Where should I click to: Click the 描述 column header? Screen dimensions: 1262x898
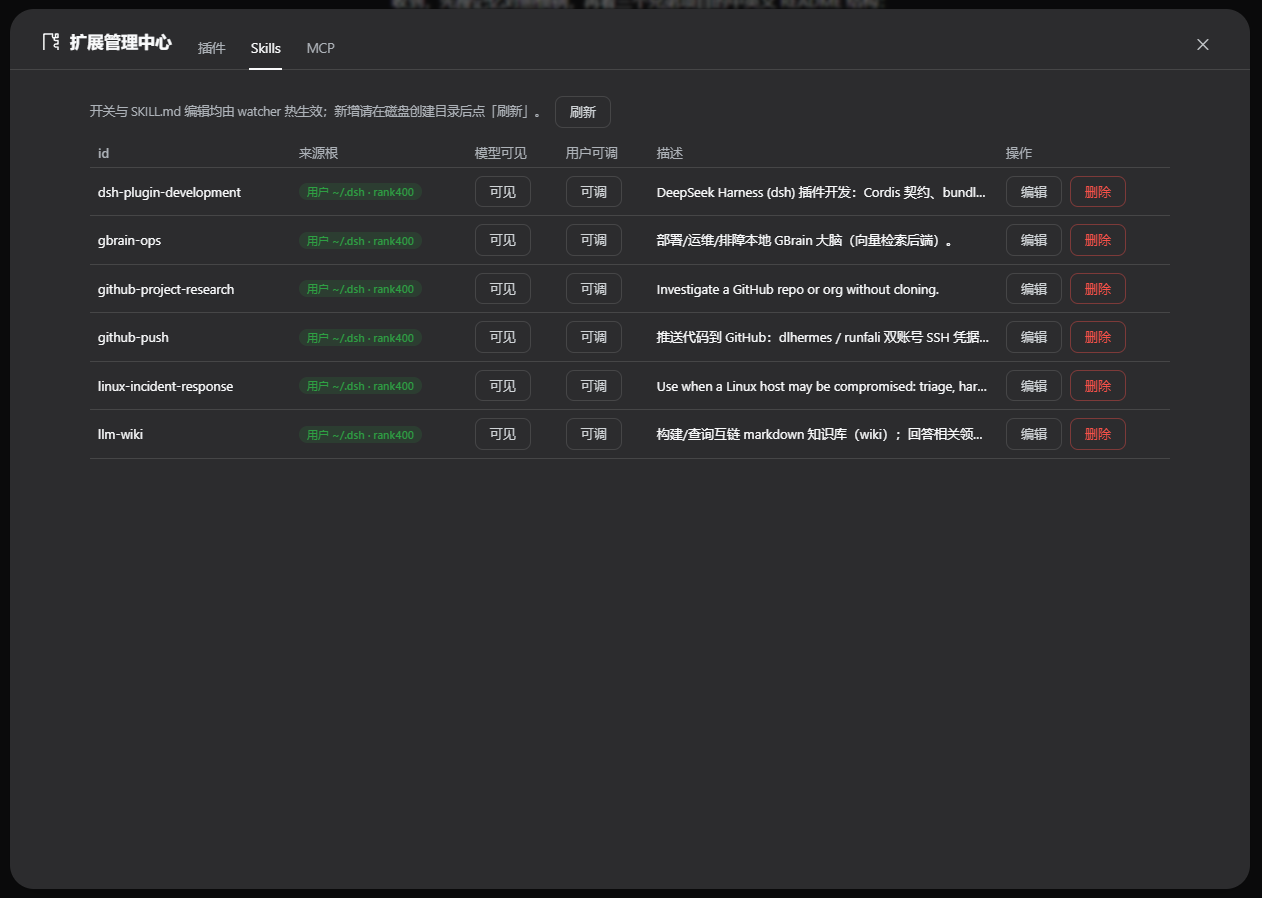coord(670,153)
